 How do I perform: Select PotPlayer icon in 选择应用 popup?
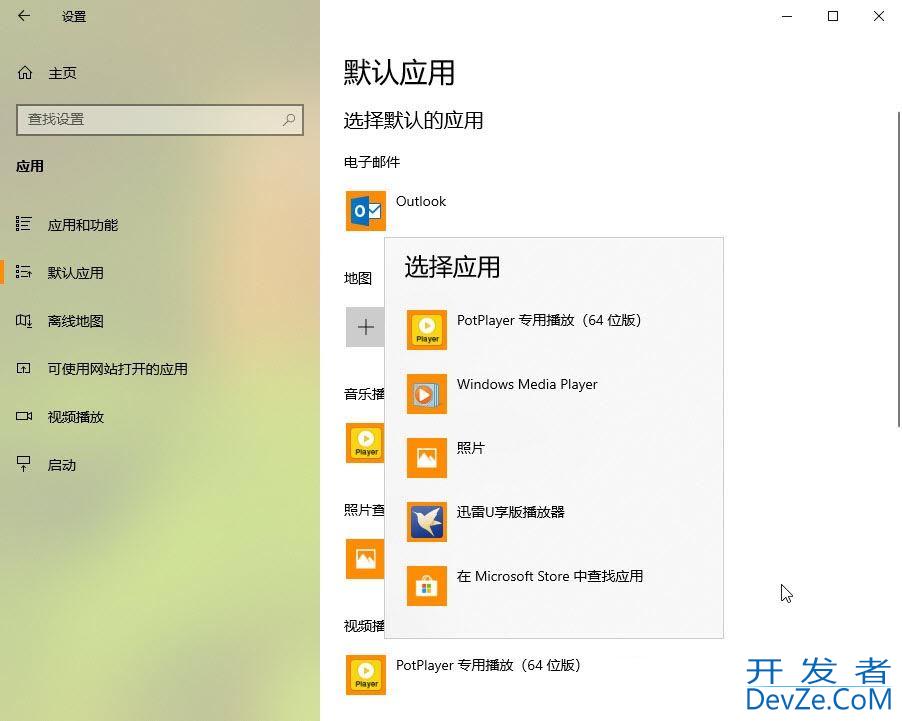(427, 330)
